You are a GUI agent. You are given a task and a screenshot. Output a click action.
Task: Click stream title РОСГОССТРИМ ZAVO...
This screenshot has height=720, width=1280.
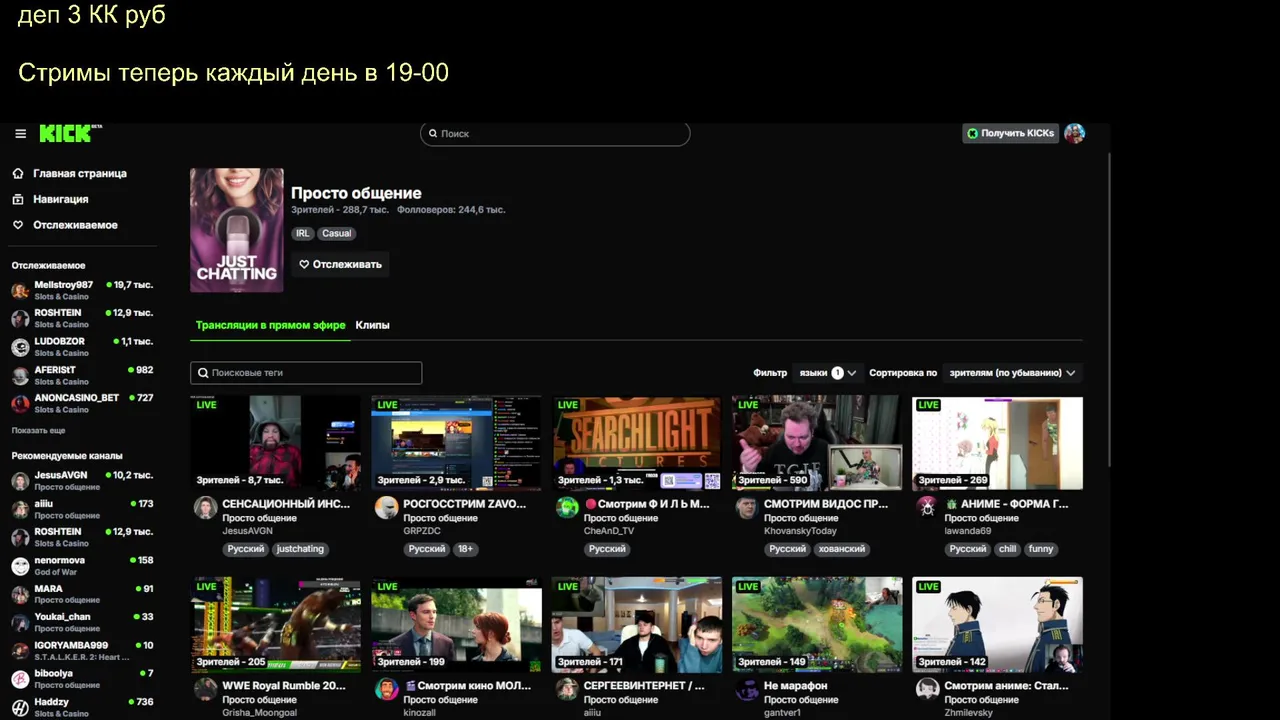click(465, 504)
